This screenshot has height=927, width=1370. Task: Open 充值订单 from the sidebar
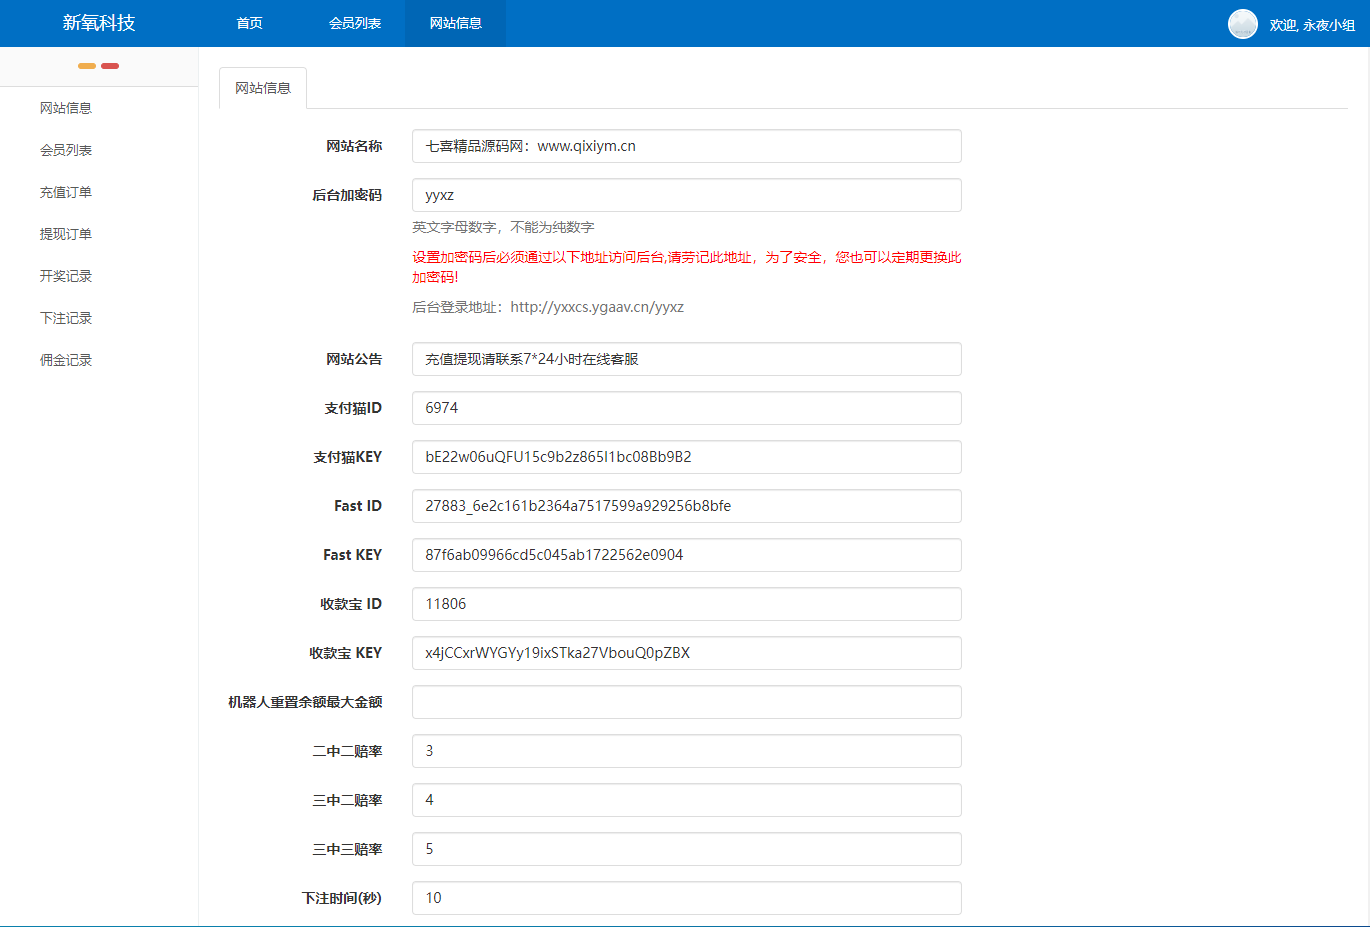(x=66, y=191)
